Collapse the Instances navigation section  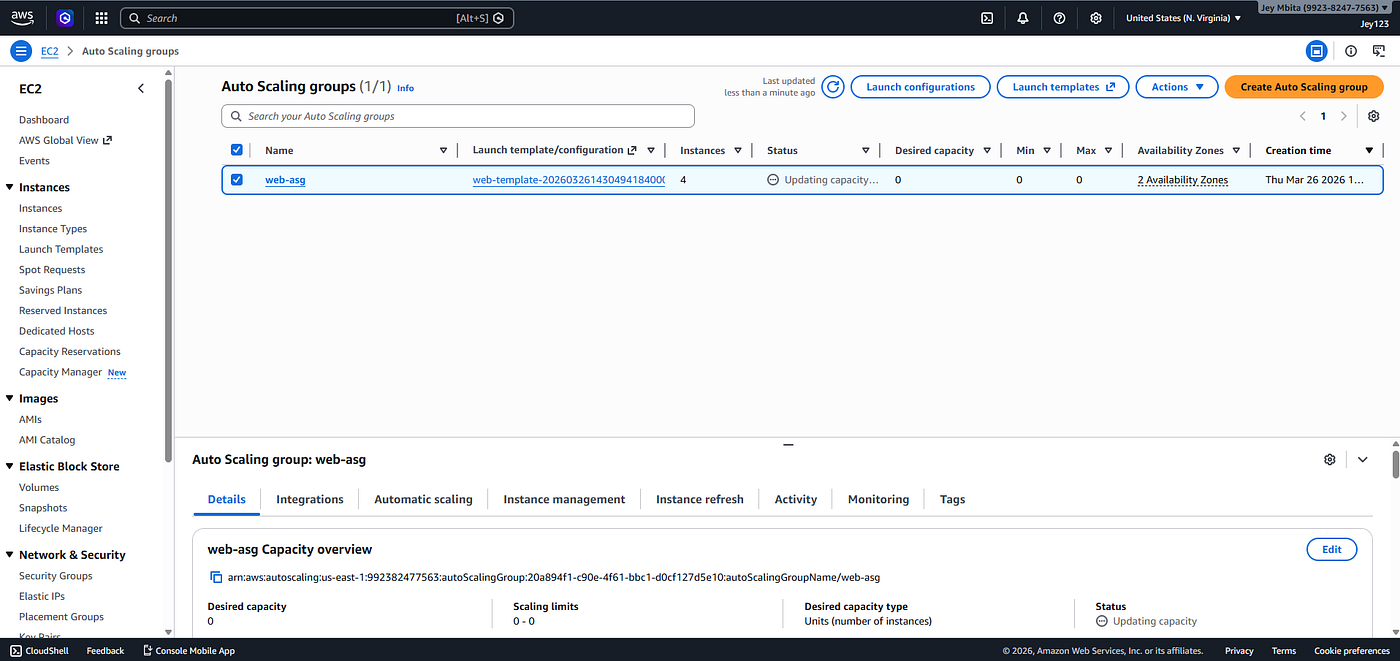click(x=9, y=187)
